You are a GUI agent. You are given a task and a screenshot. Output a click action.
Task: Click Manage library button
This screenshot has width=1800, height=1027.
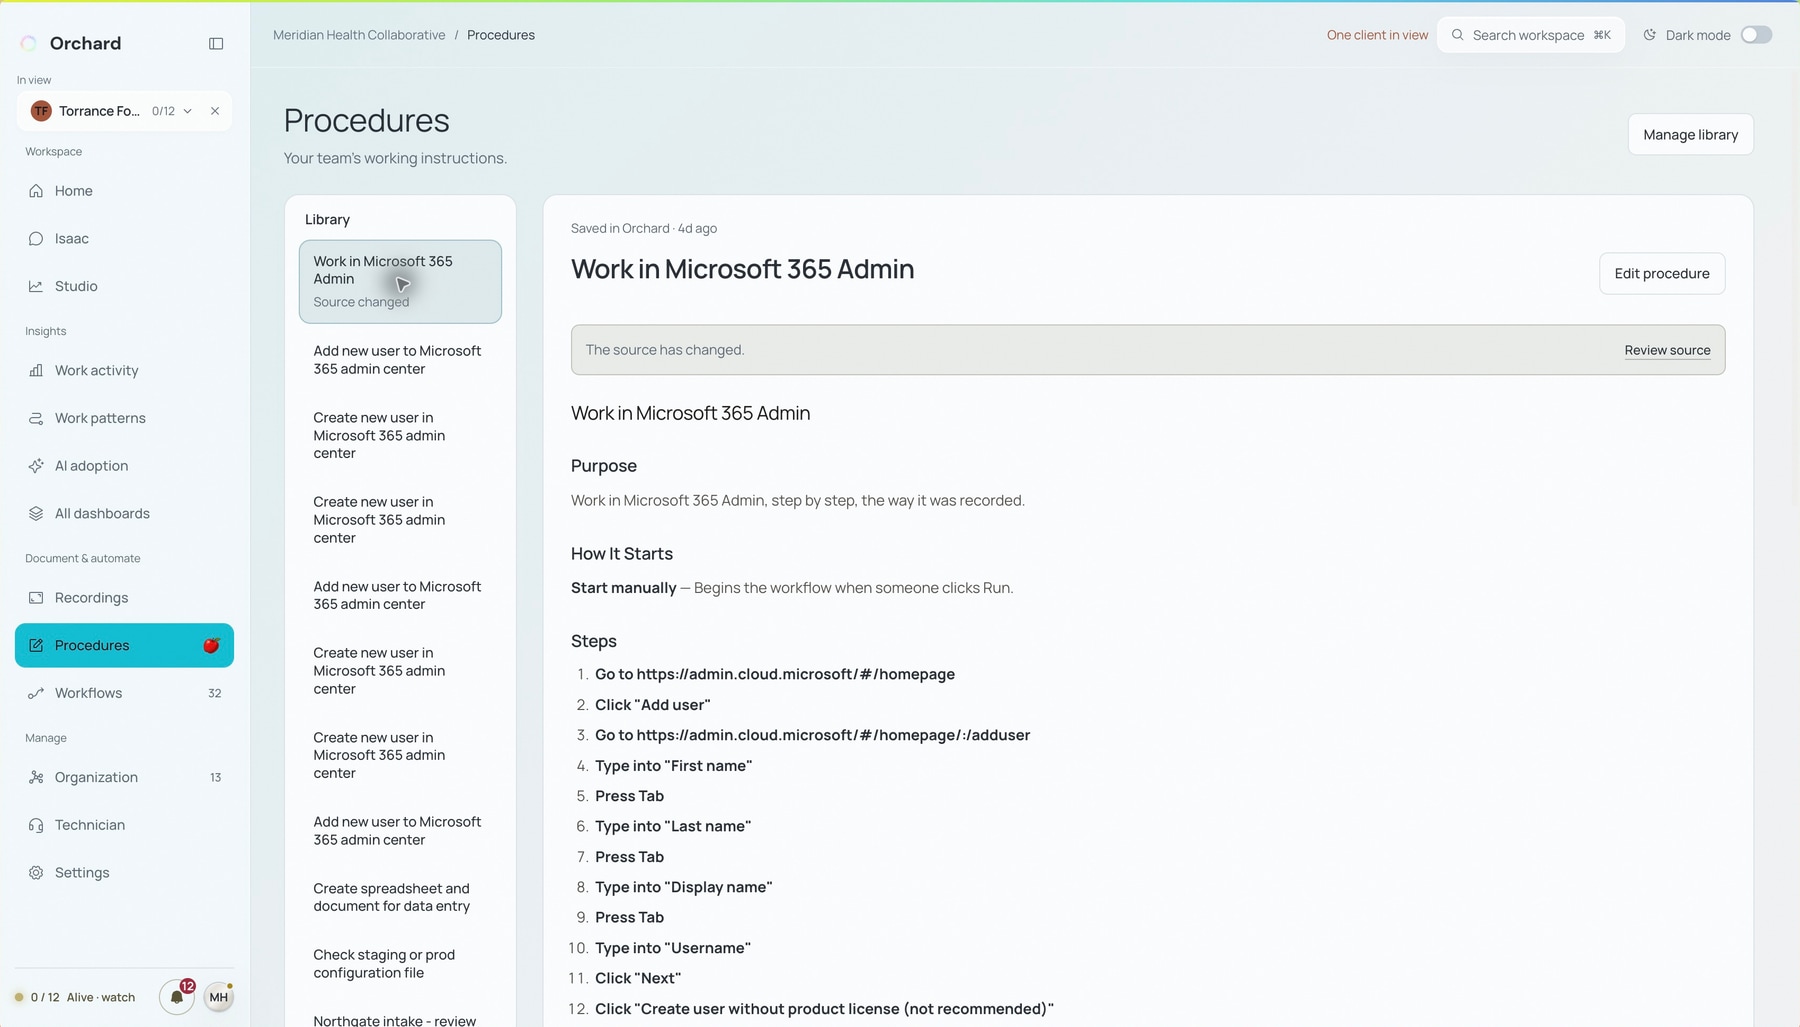pyautogui.click(x=1690, y=135)
